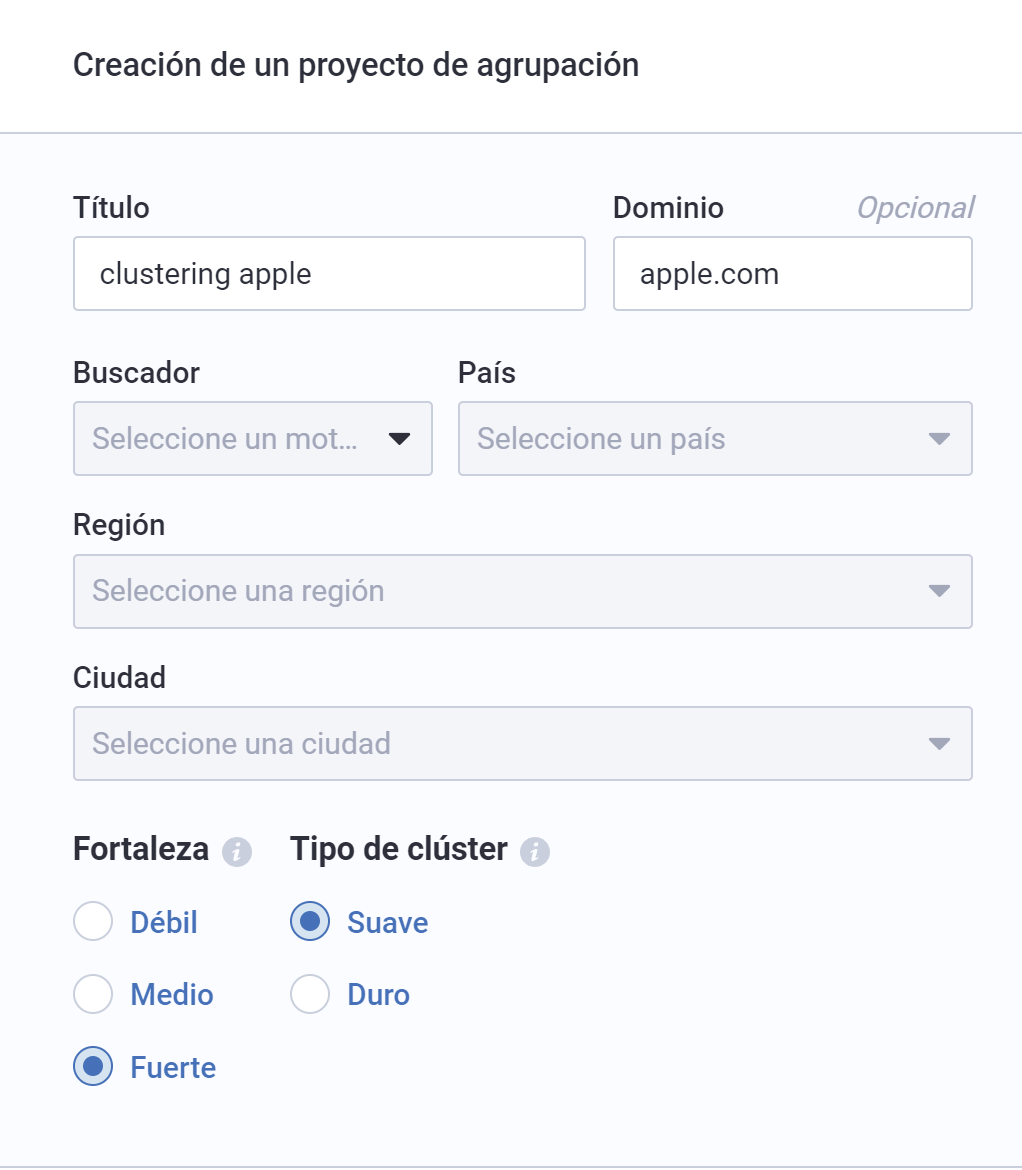Click the Tipo de clúster info icon

point(535,852)
